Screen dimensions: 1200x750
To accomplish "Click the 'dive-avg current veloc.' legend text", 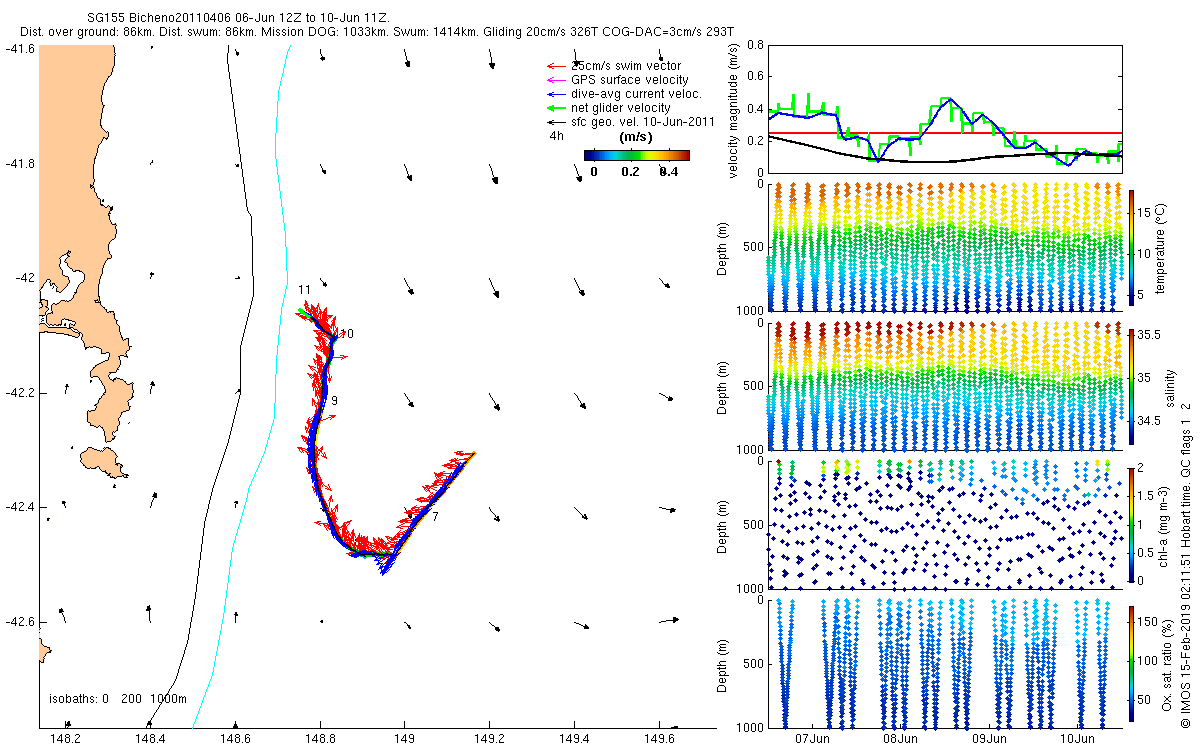I will point(636,94).
